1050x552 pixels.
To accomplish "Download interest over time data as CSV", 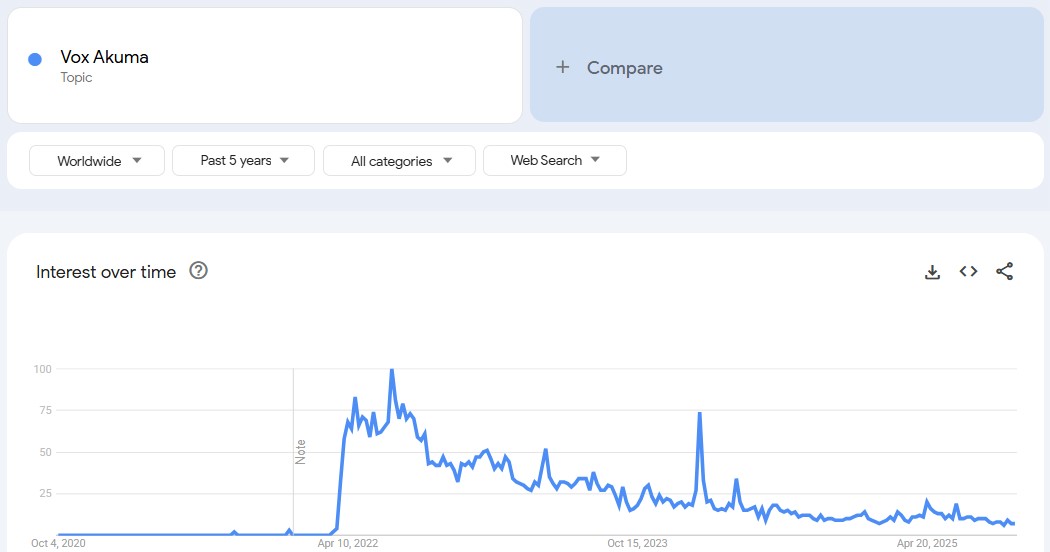I will tap(932, 272).
